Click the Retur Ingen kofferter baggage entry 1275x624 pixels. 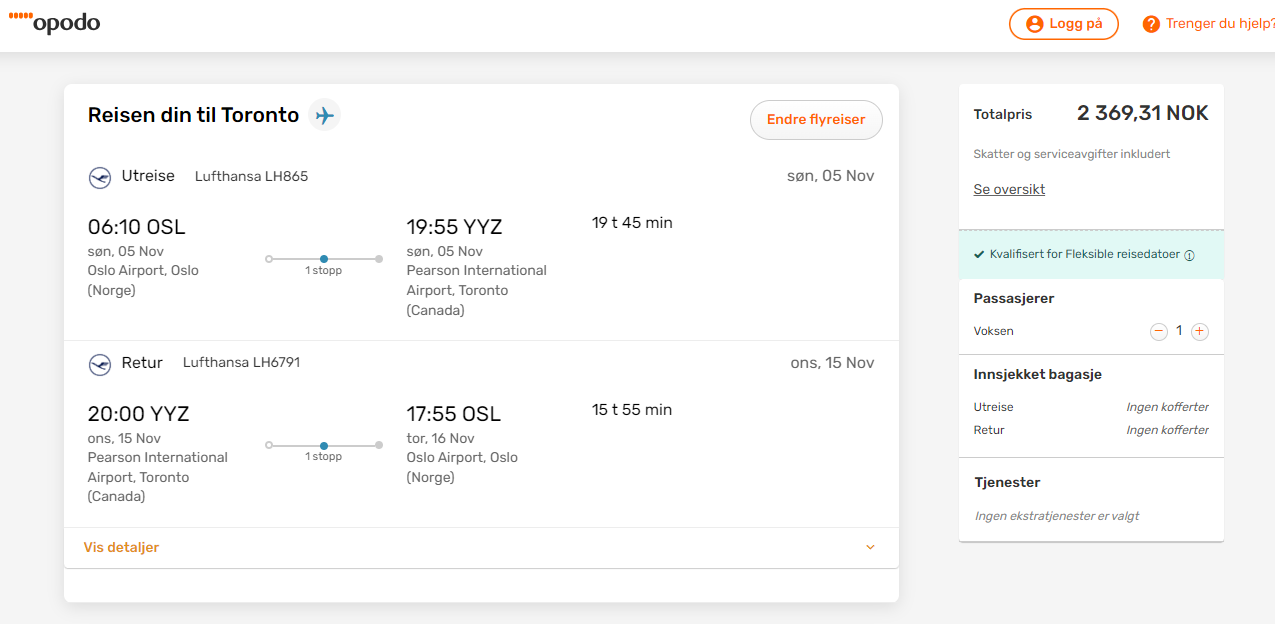point(1168,430)
